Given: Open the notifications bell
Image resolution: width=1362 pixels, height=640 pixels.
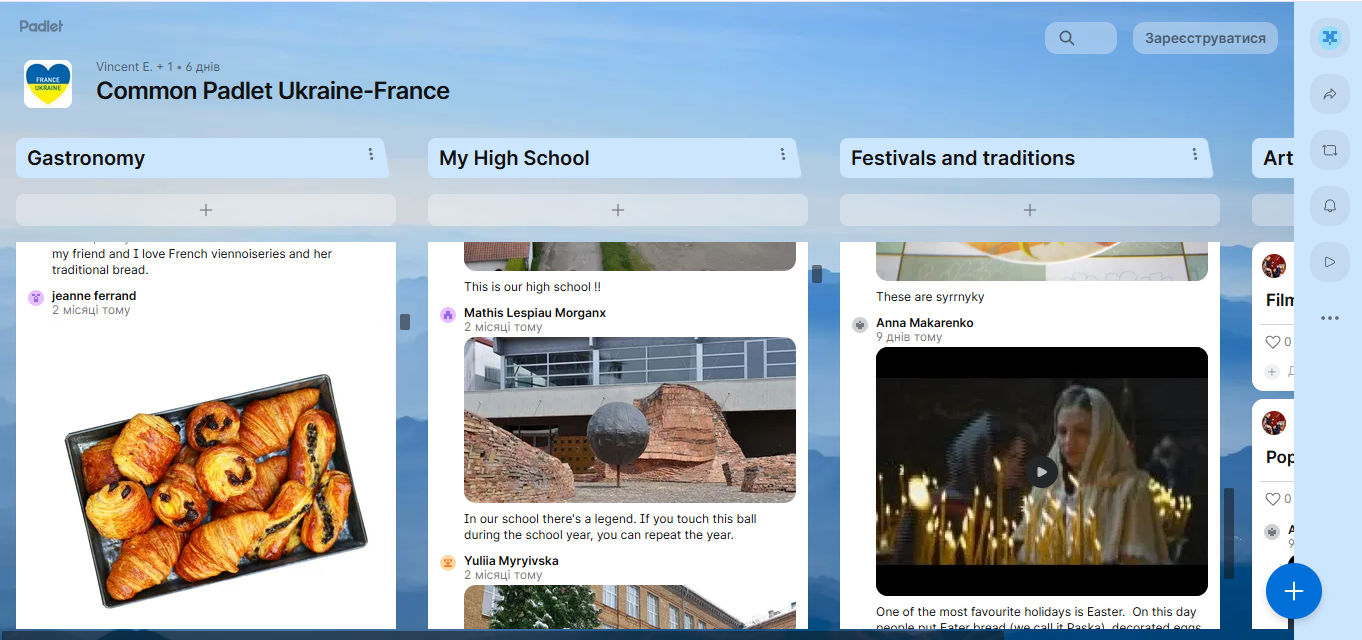Looking at the screenshot, I should coord(1329,206).
